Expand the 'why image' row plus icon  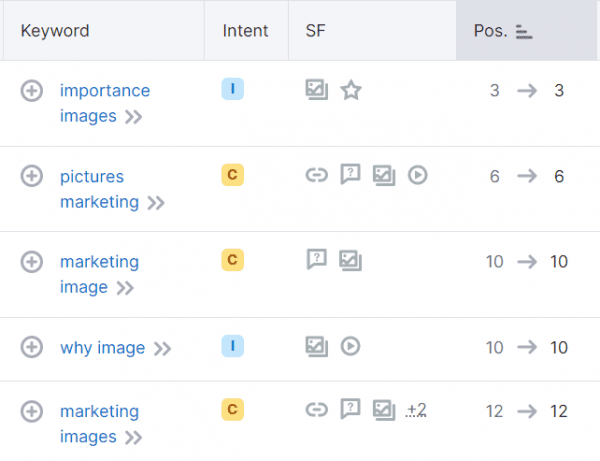31,347
